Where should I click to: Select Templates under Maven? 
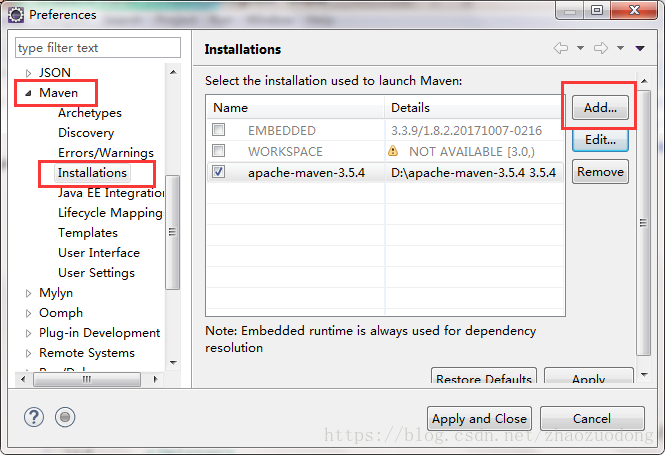click(x=88, y=233)
